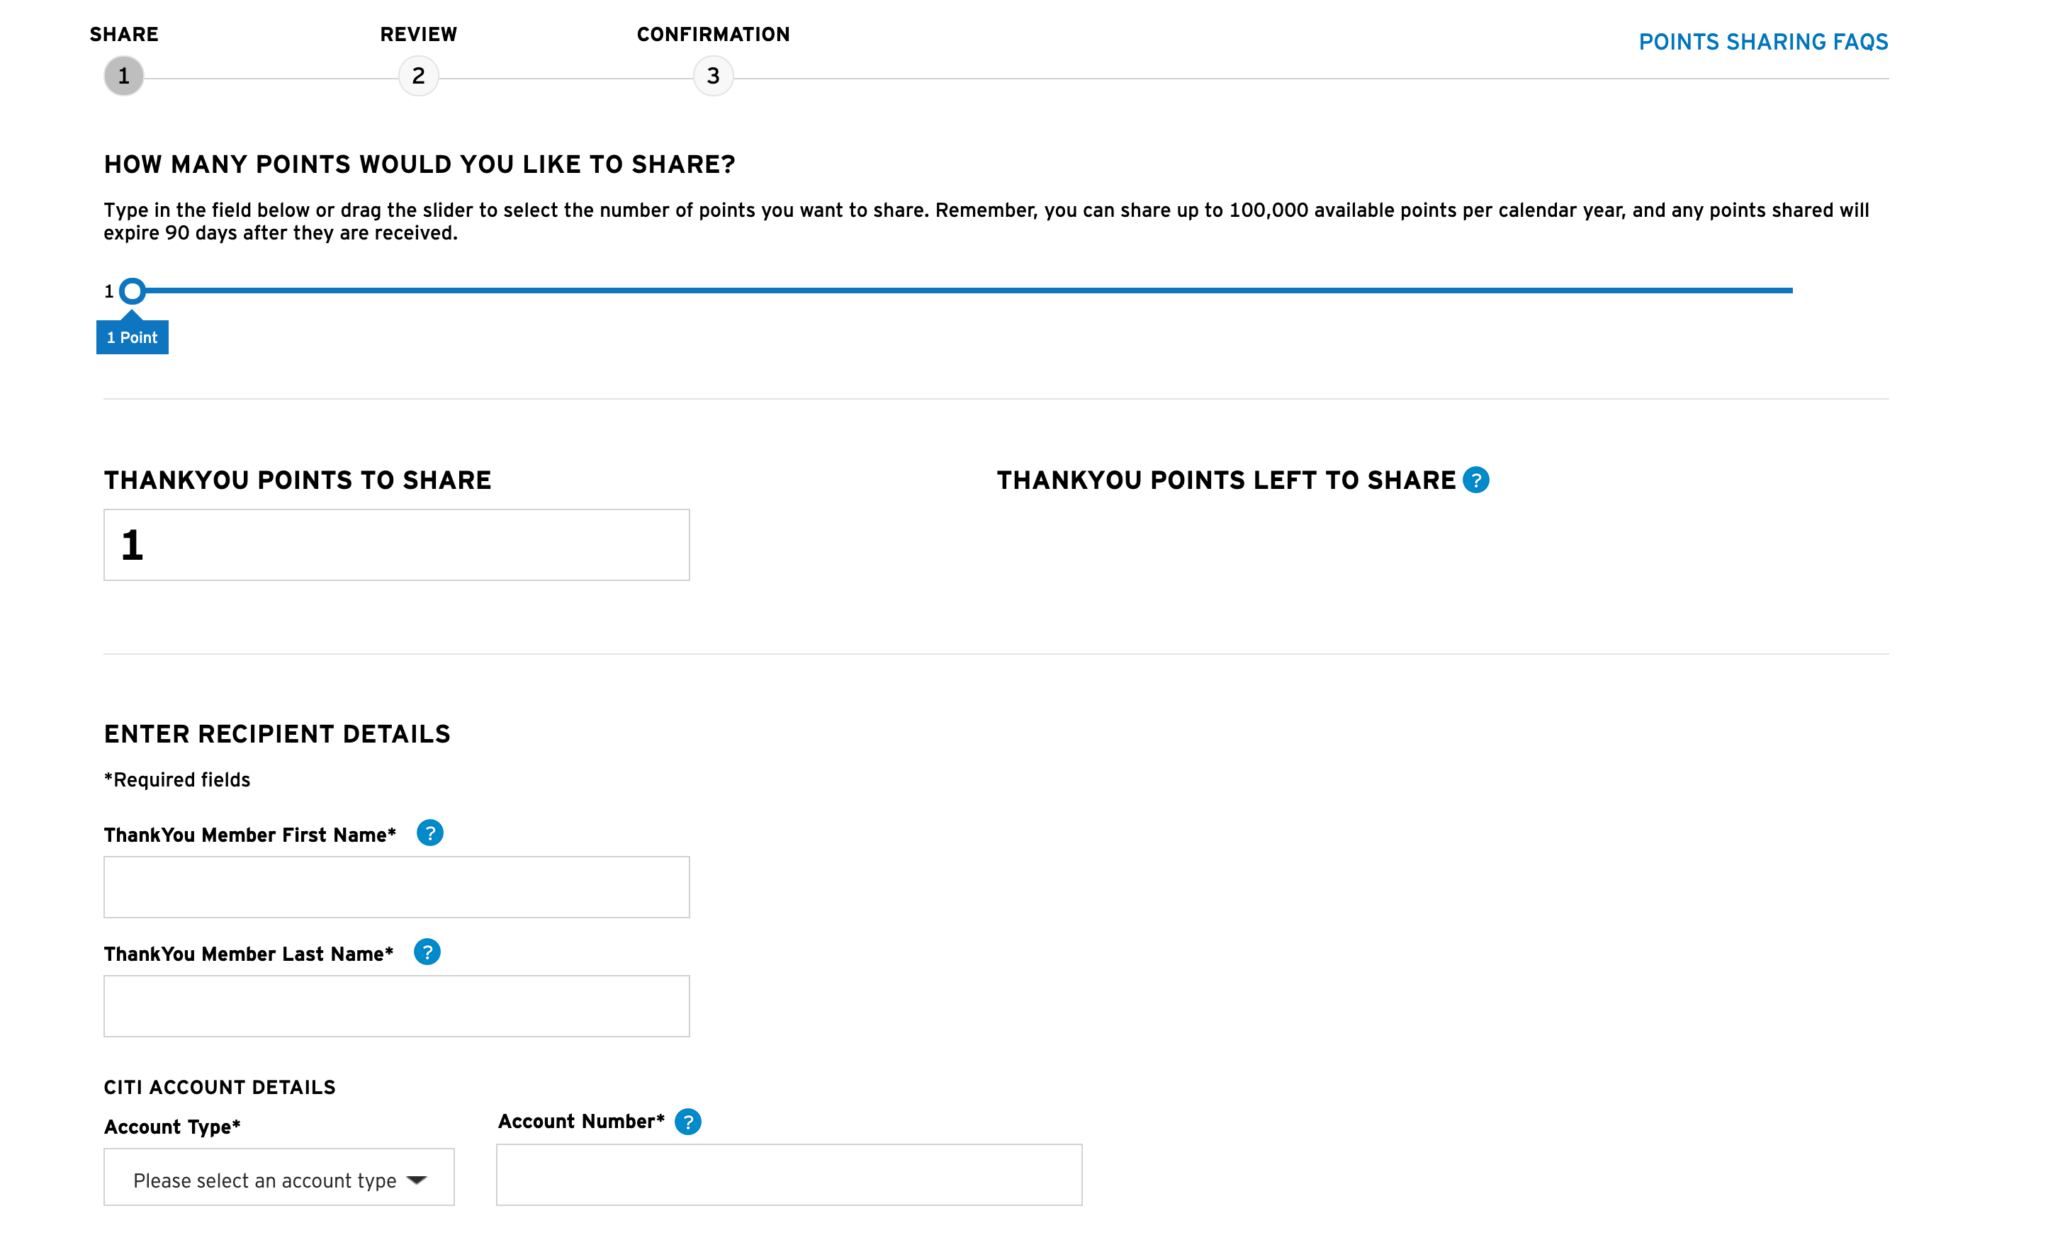Open POINTS SHARING FAQS

coord(1763,42)
